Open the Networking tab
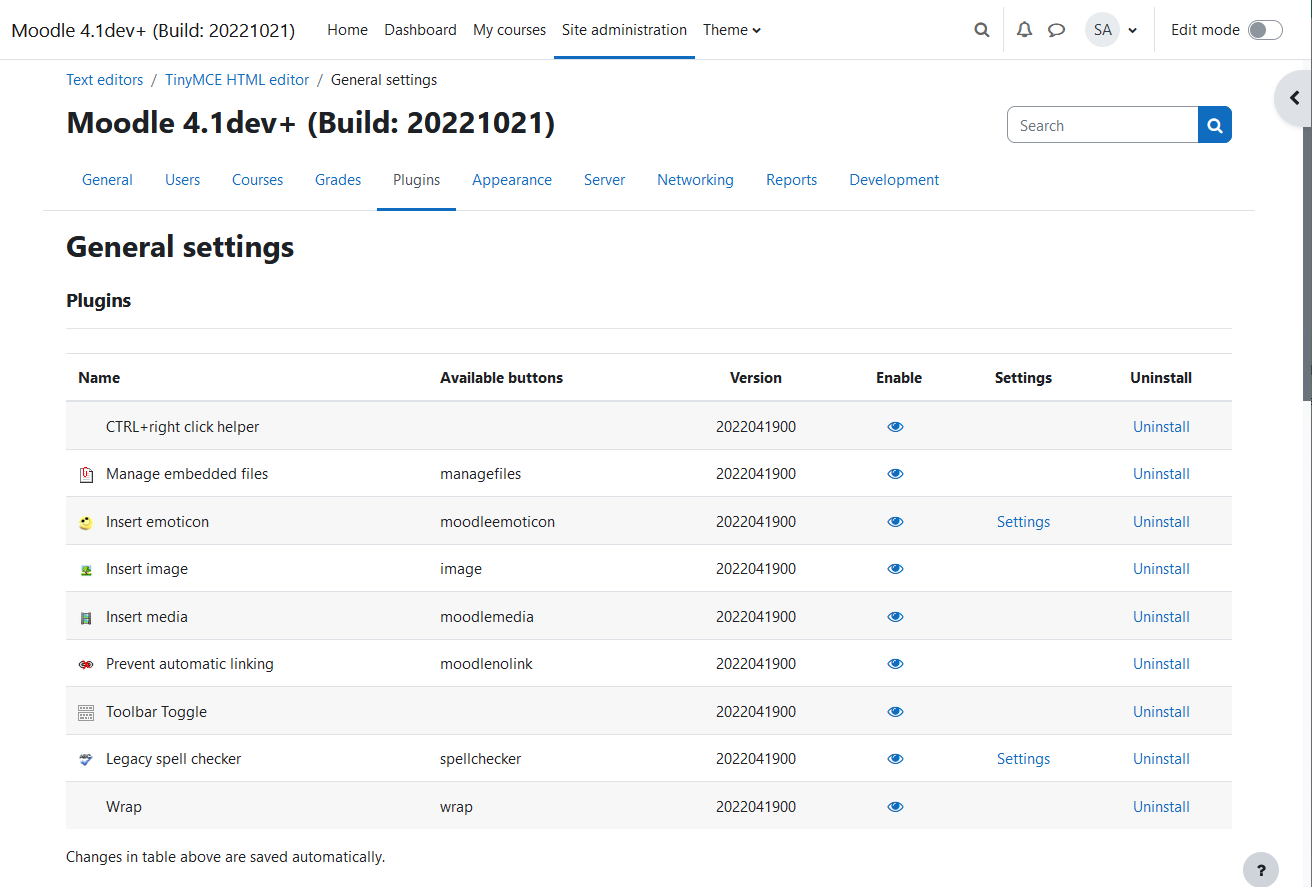Viewport: 1312px width, 887px height. [695, 180]
